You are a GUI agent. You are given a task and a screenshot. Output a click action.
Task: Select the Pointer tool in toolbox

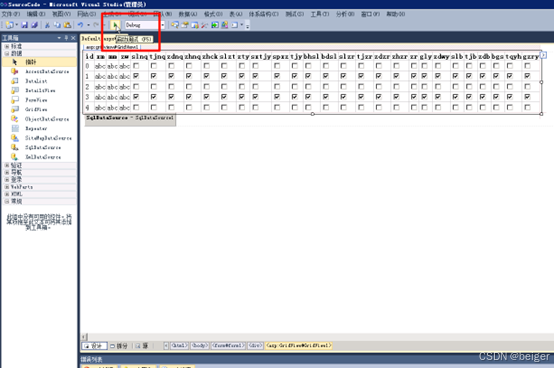[x=39, y=62]
